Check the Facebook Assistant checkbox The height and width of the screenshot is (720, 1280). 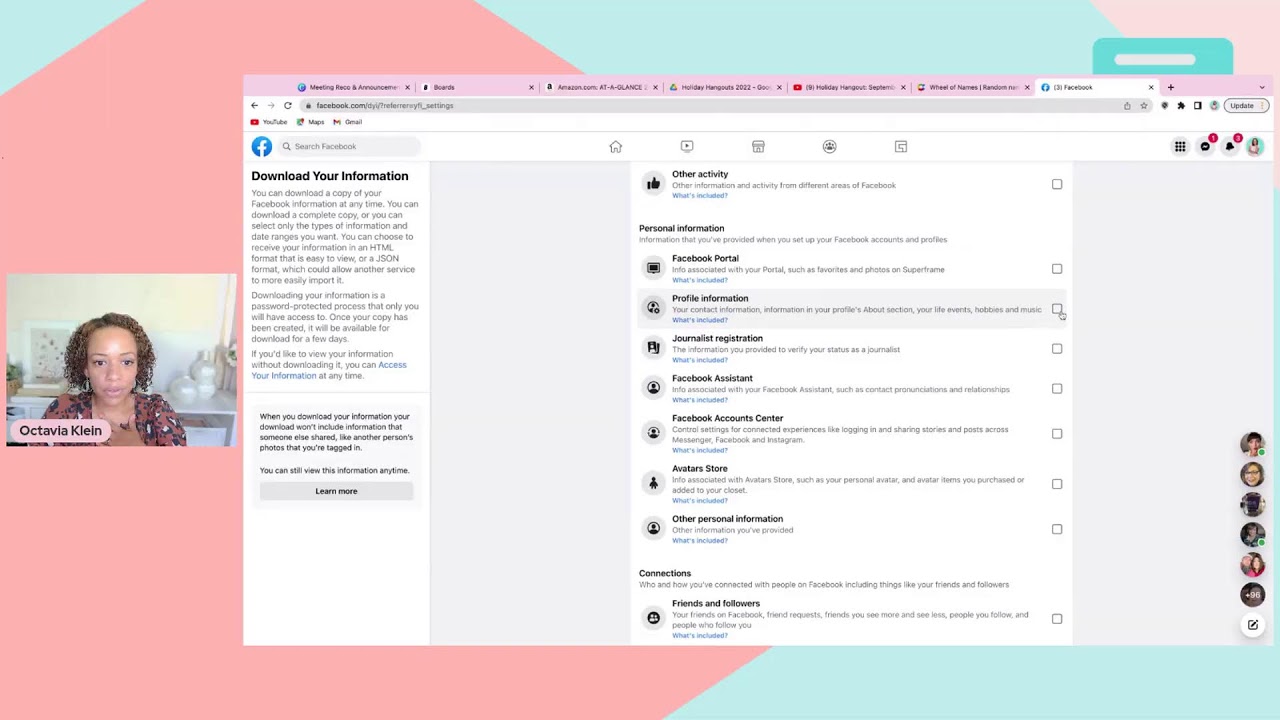coord(1057,389)
